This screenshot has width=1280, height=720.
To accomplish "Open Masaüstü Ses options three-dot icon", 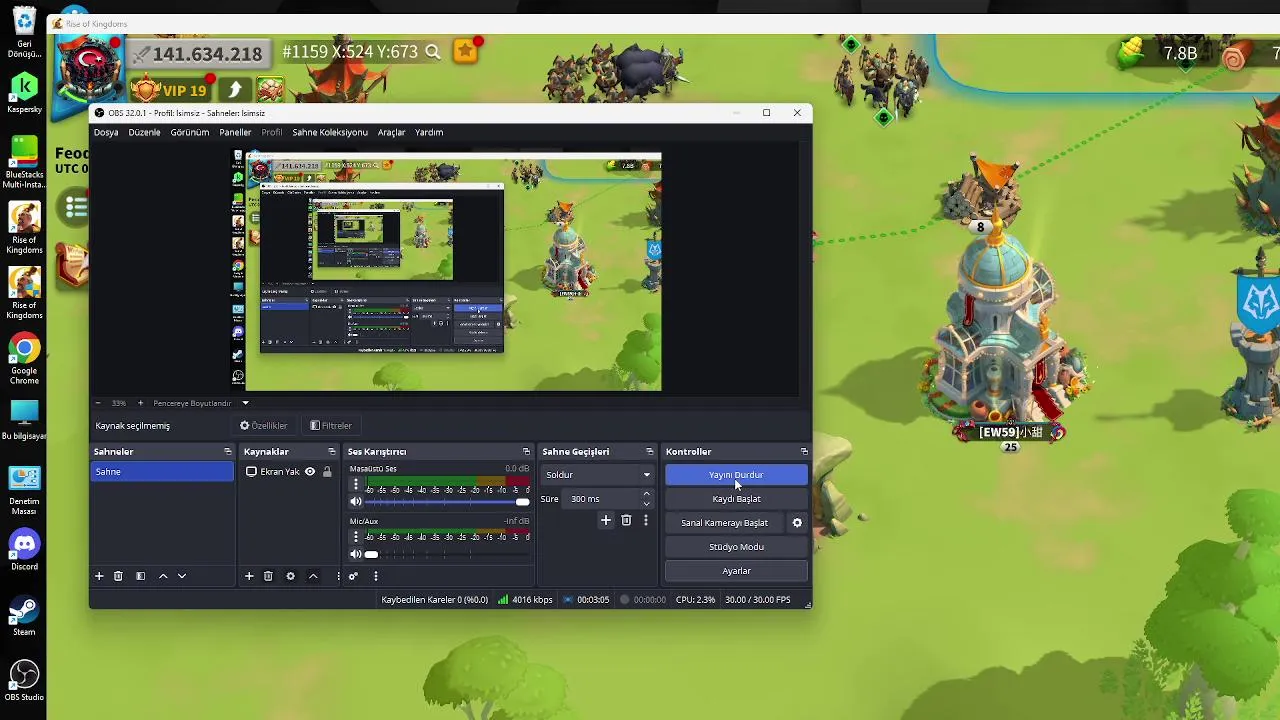I will [355, 485].
